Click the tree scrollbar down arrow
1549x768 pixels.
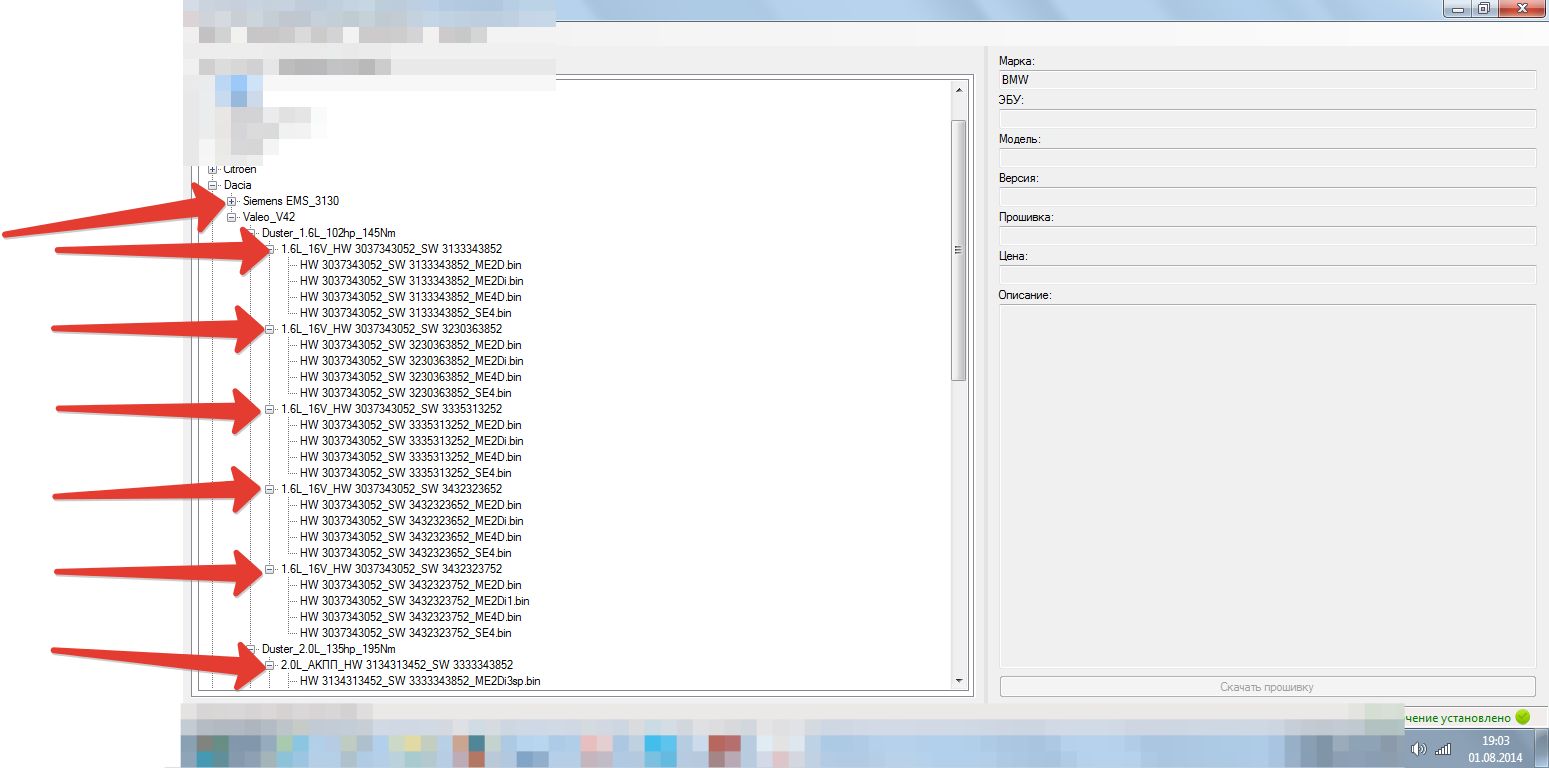point(959,680)
